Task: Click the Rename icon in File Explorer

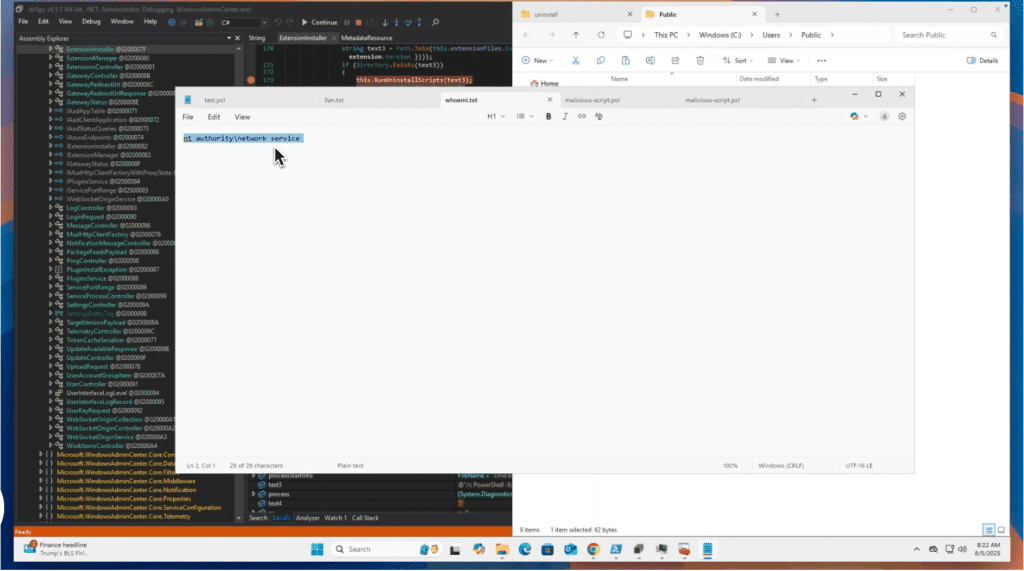Action: pos(650,60)
